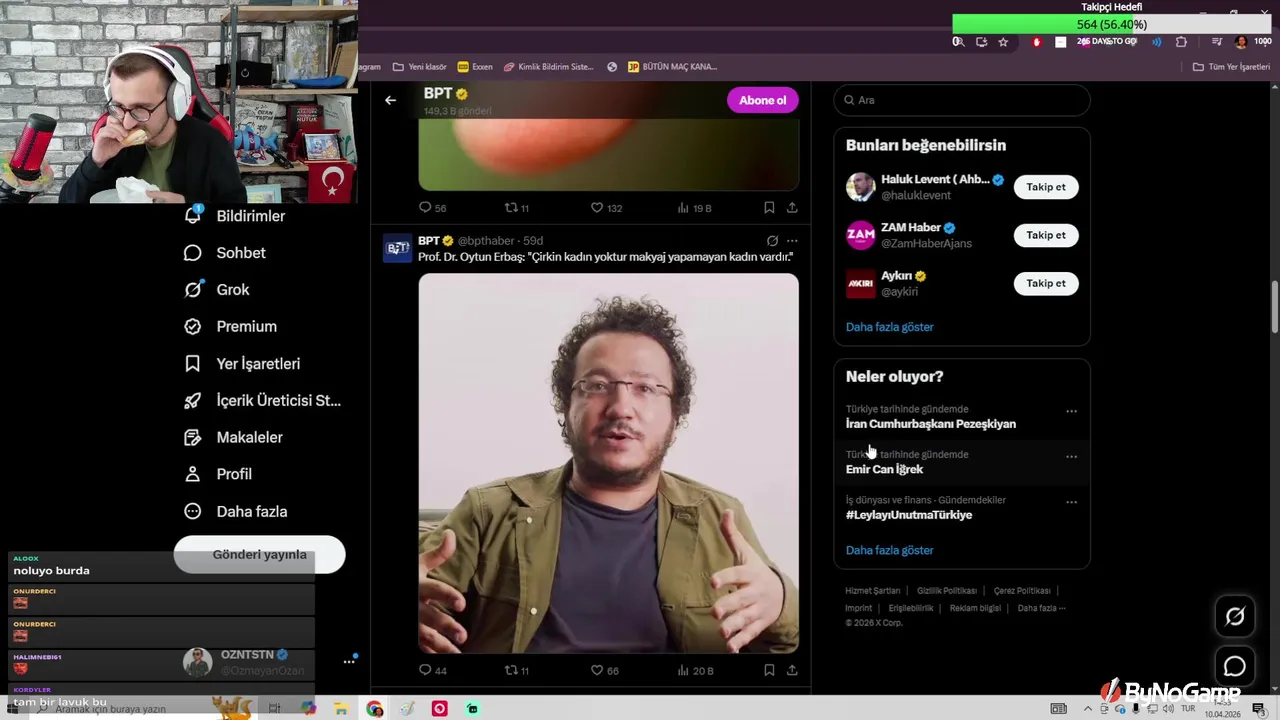This screenshot has width=1280, height=720.
Task: Open options for İran Cumhurbaşkanı Pezeşkiyan trend
Action: click(1071, 411)
